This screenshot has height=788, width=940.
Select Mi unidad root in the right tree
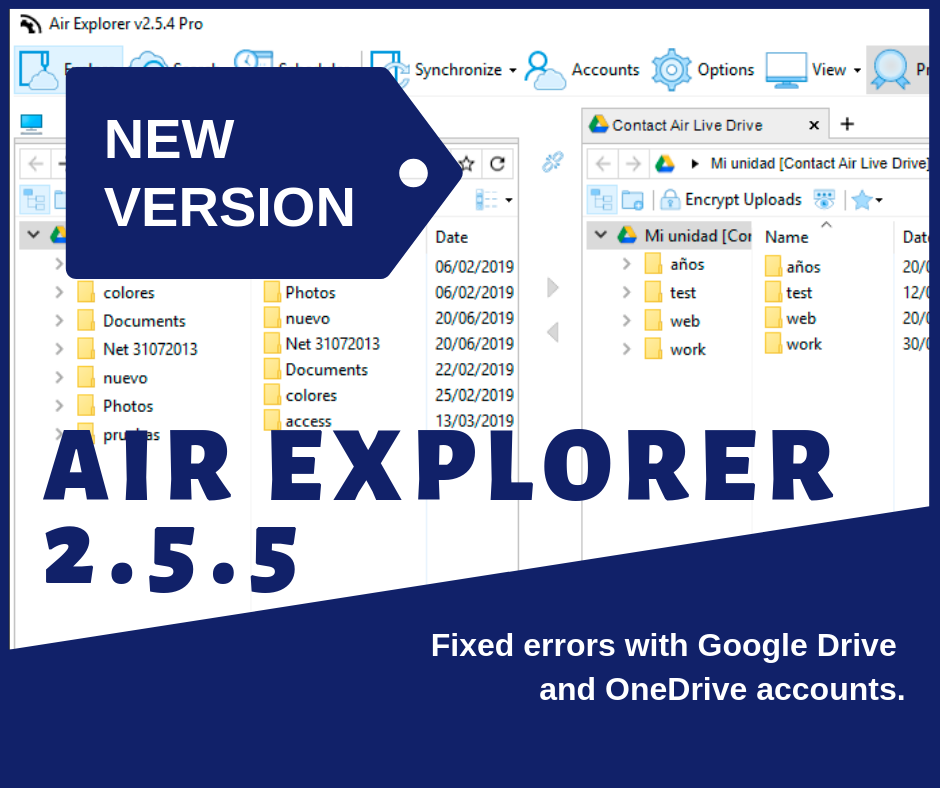click(698, 236)
